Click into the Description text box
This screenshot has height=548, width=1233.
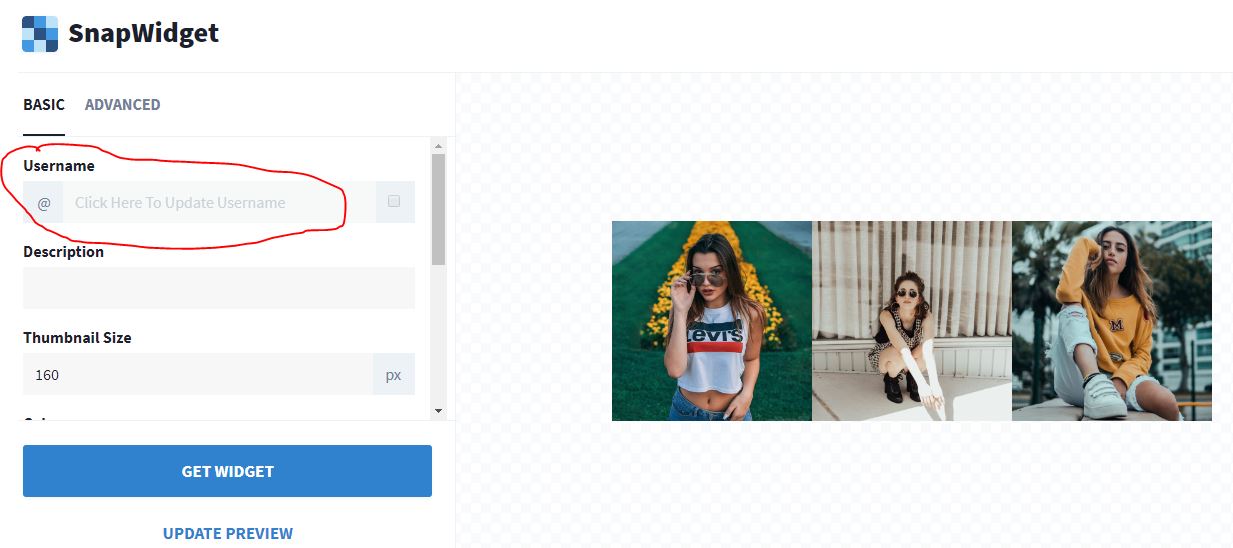pyautogui.click(x=219, y=288)
